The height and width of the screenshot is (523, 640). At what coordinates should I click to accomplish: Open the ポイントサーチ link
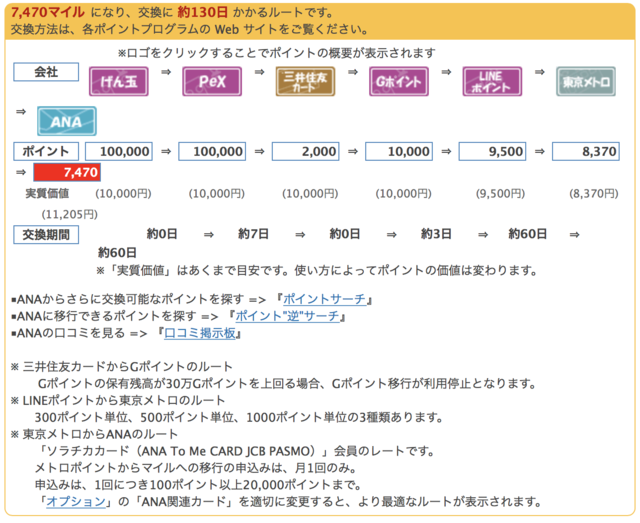pos(324,299)
